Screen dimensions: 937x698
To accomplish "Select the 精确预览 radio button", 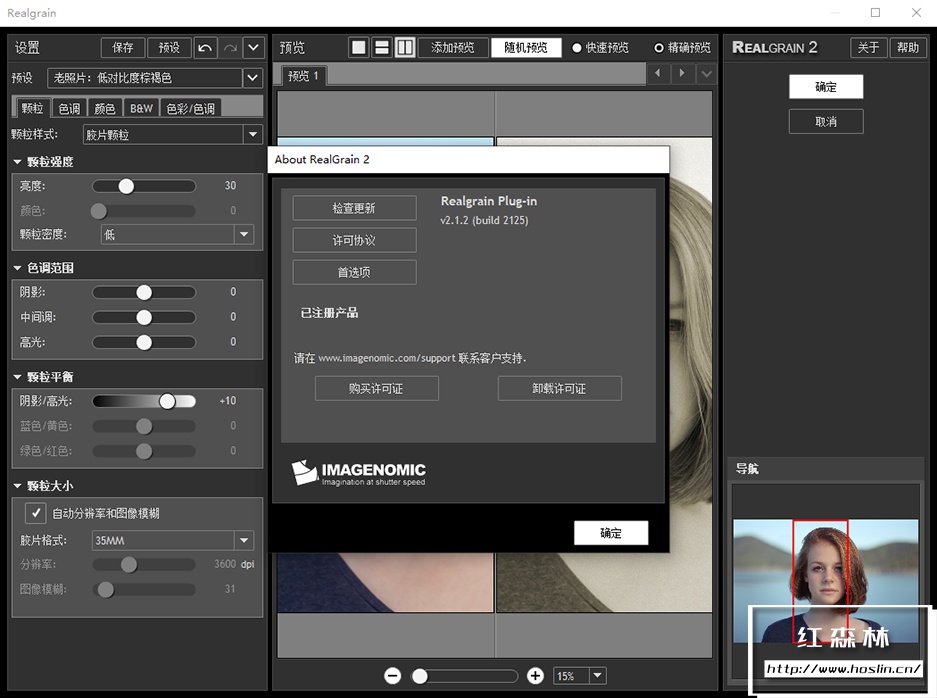I will (658, 47).
